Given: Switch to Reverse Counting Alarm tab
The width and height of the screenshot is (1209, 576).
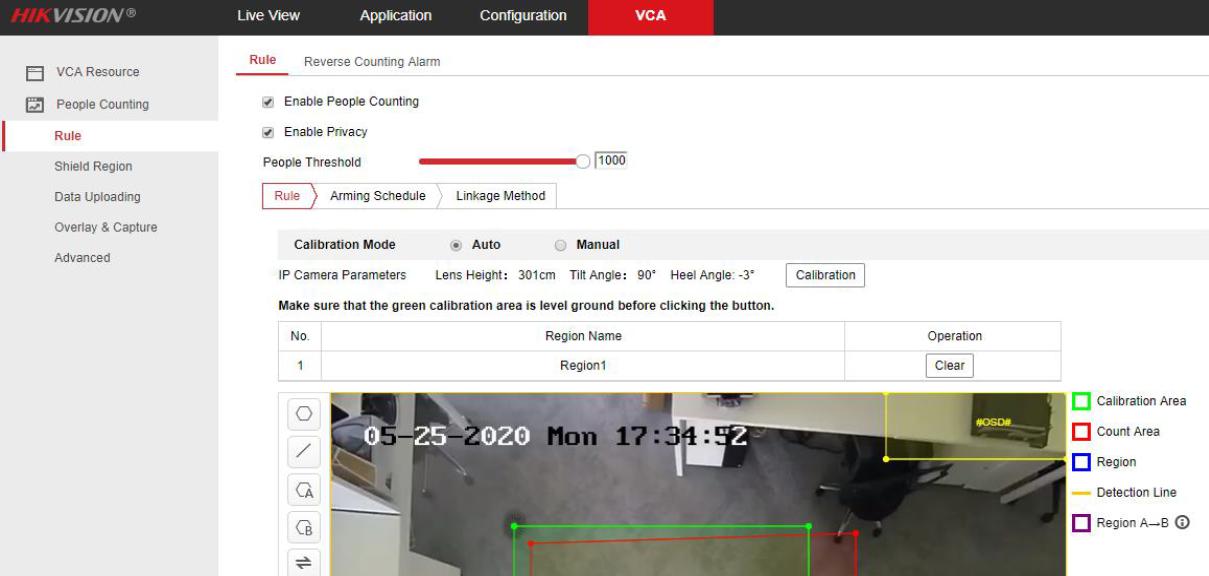Looking at the screenshot, I should 371,62.
